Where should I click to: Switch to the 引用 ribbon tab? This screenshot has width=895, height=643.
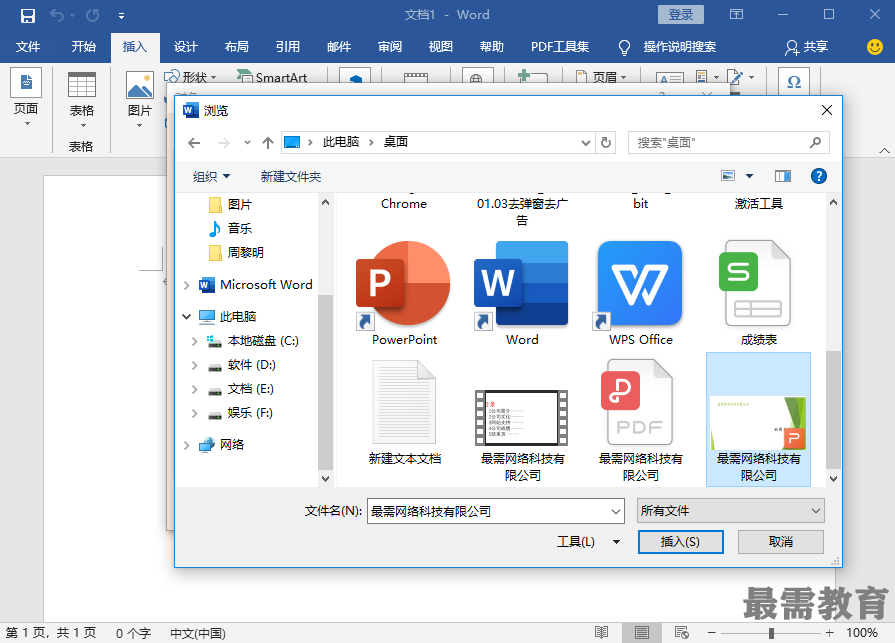[288, 47]
